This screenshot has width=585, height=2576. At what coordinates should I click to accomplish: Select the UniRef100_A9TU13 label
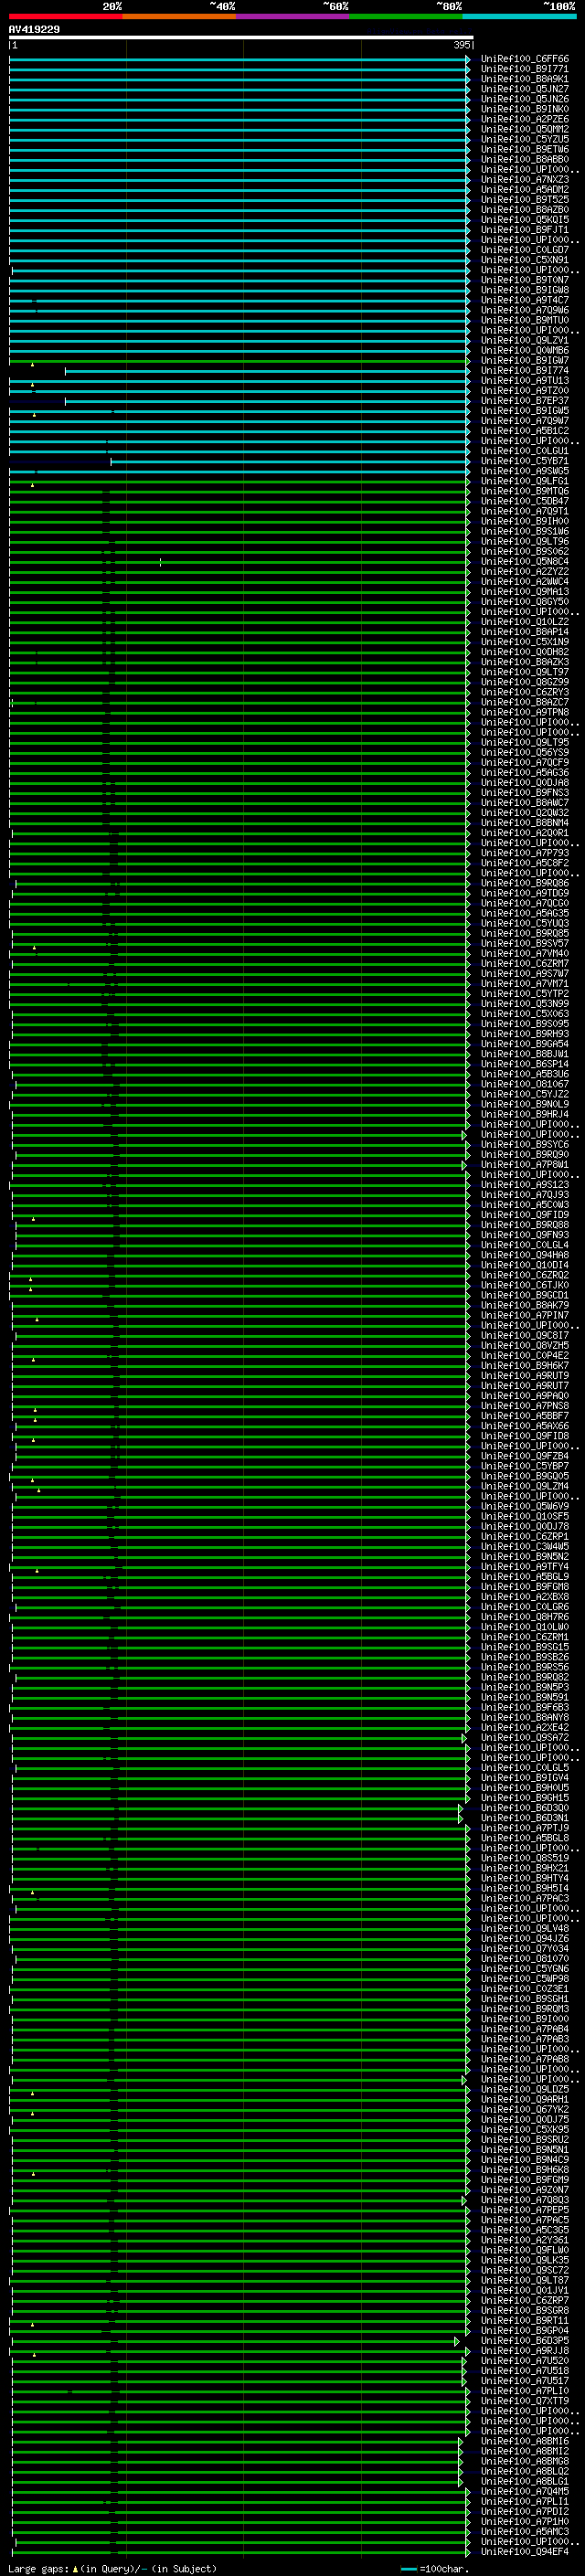pyautogui.click(x=524, y=380)
